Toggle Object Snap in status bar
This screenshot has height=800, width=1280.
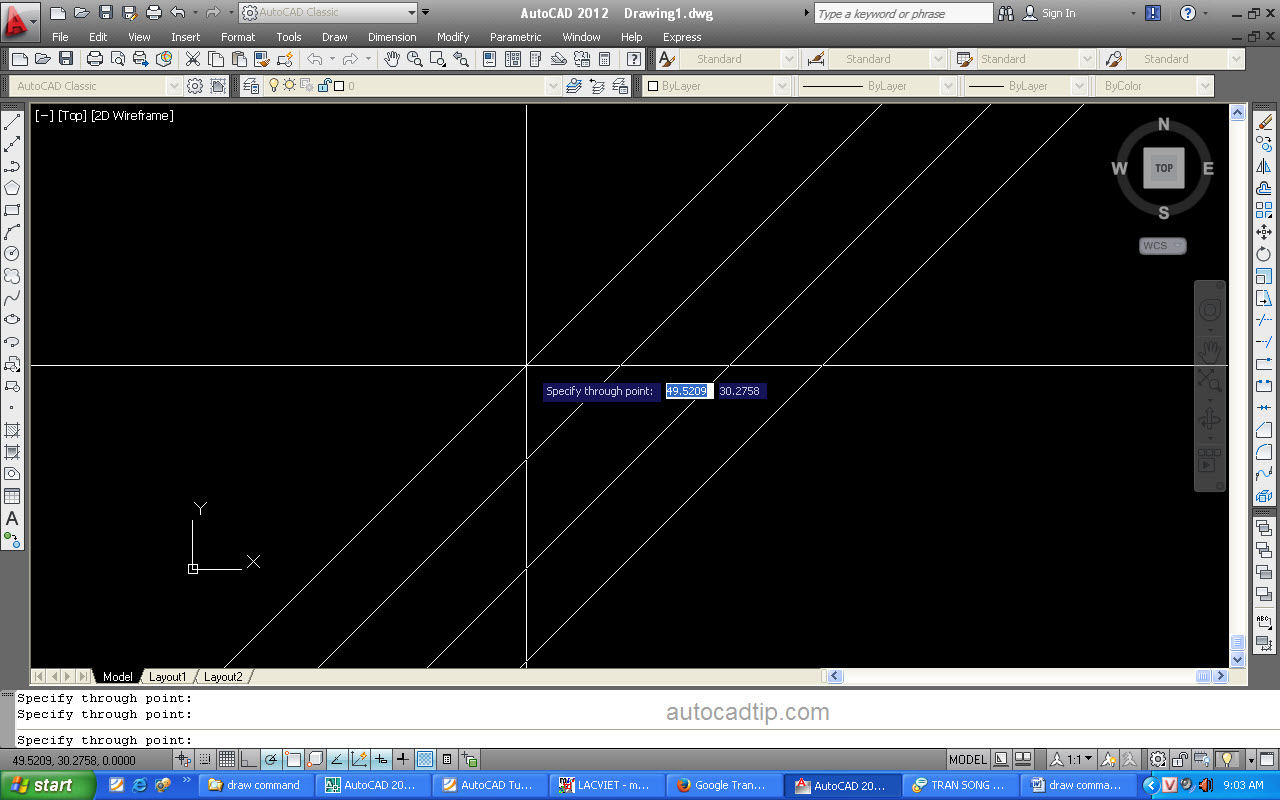293,759
